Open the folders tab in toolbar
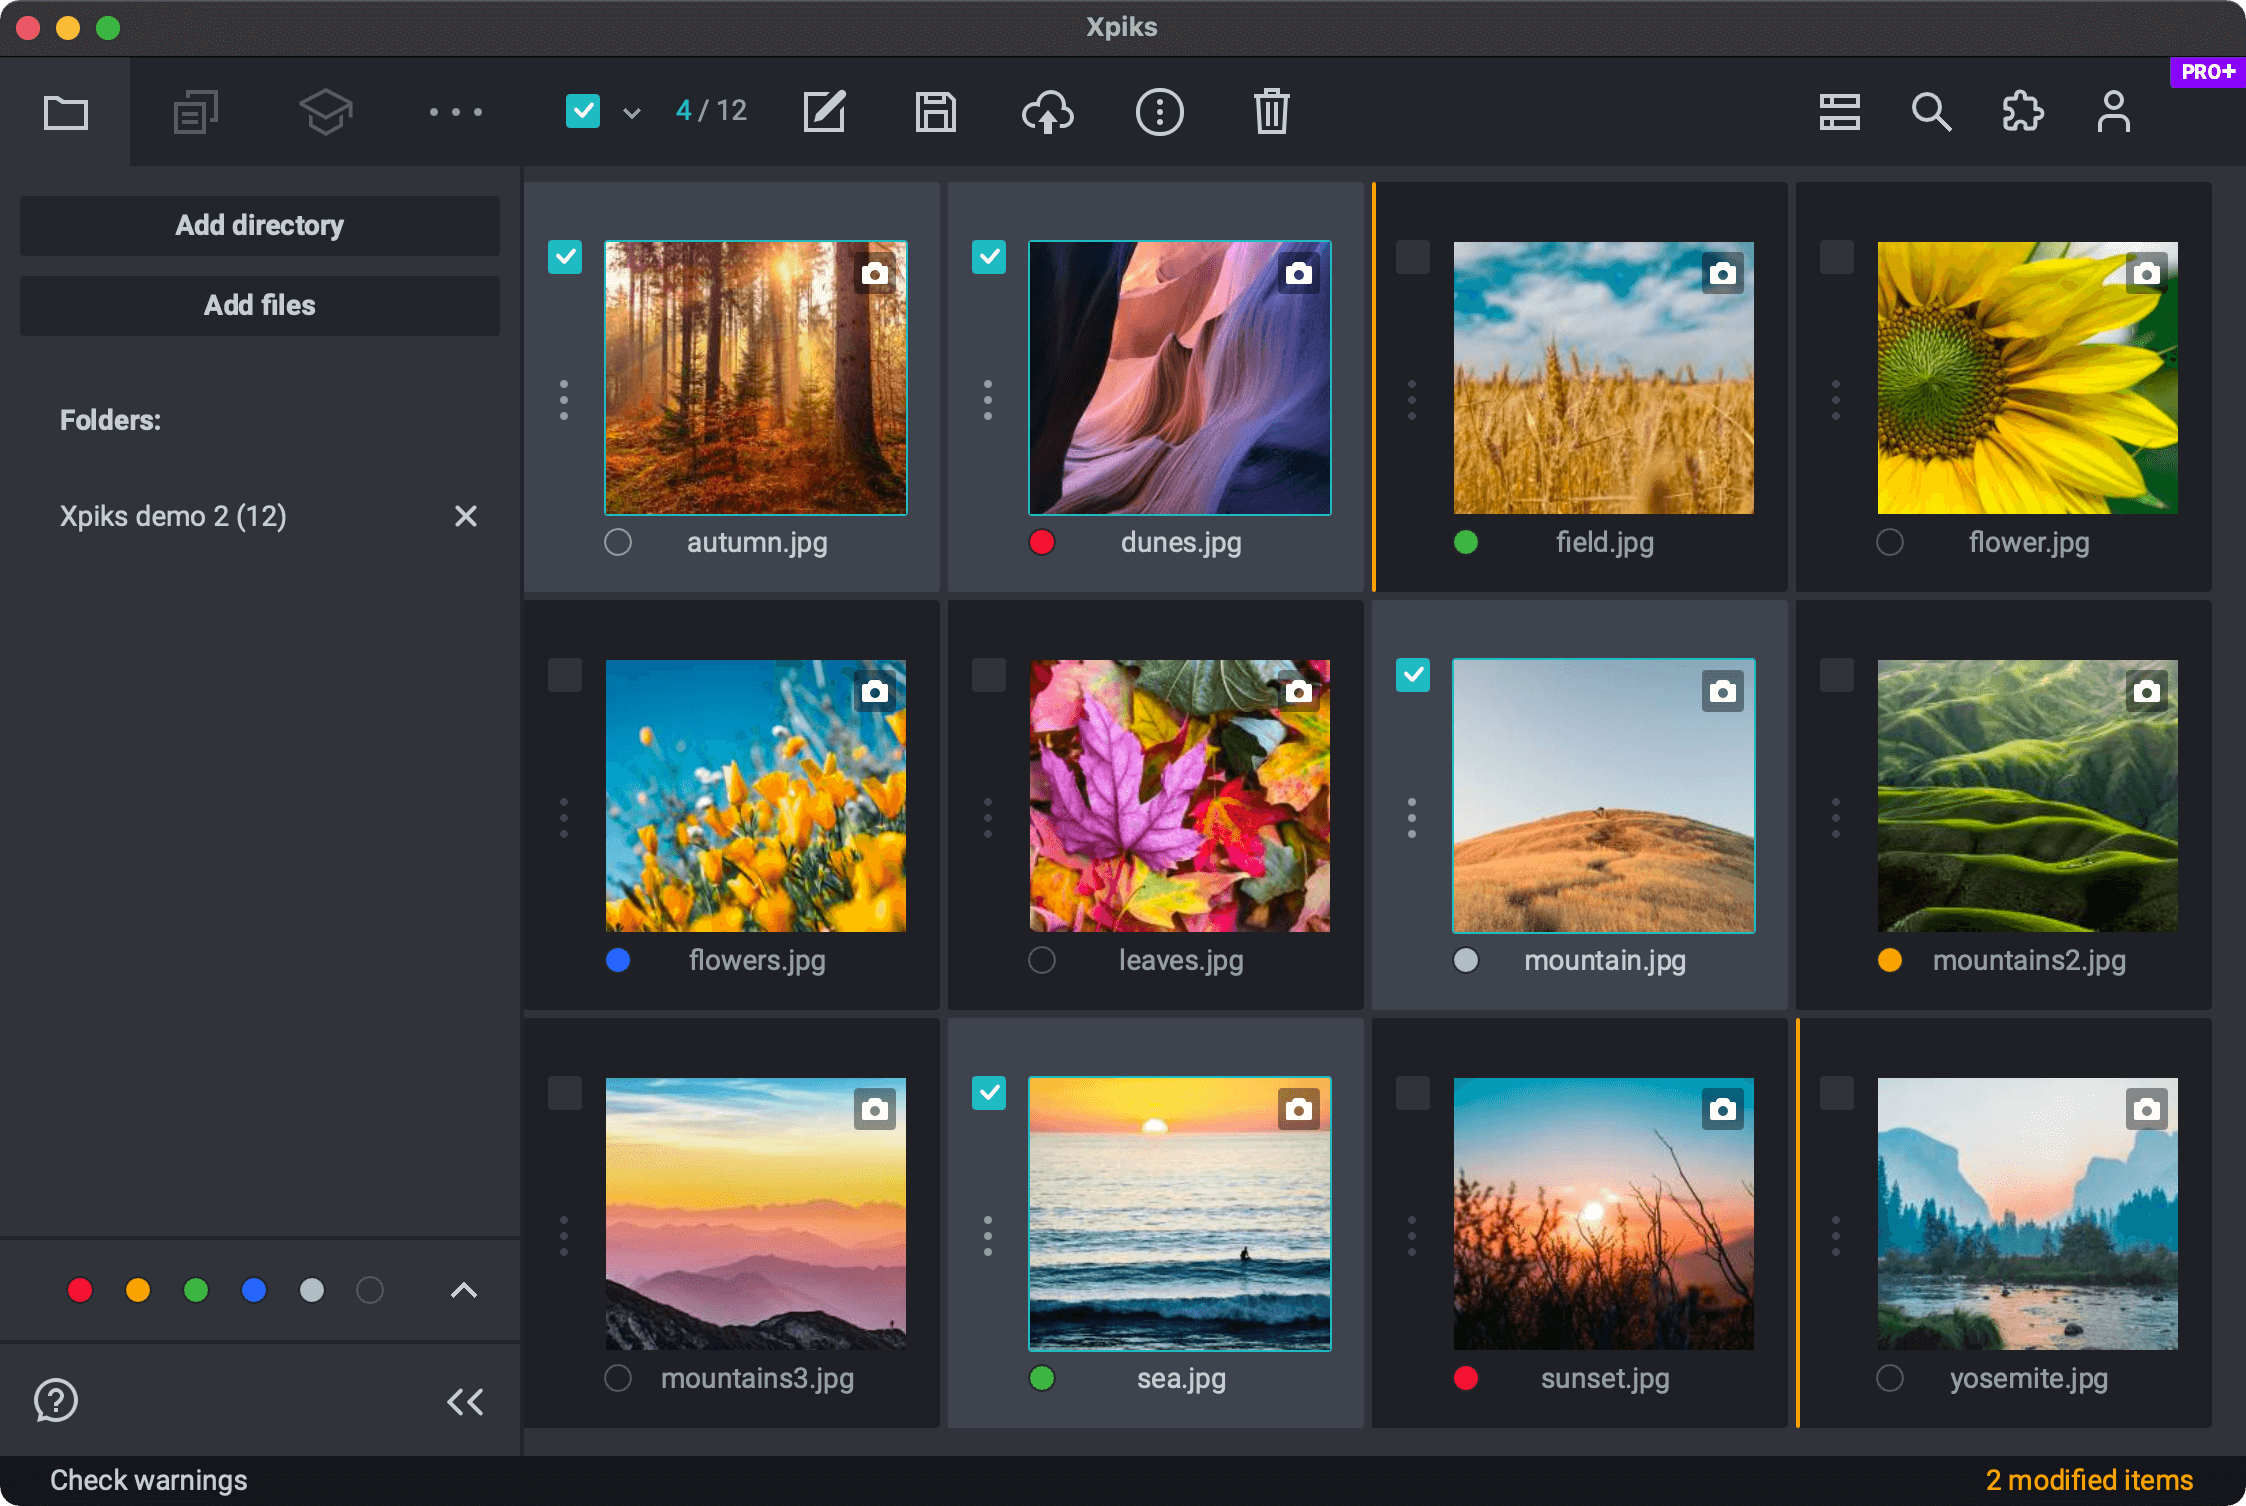Image resolution: width=2246 pixels, height=1506 pixels. (x=66, y=112)
